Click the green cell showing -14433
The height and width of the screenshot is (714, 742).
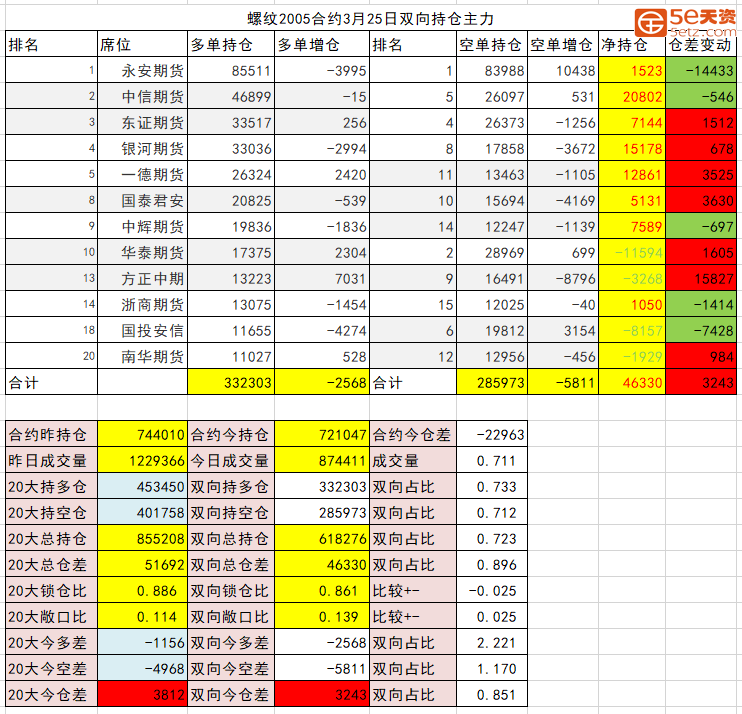click(700, 71)
